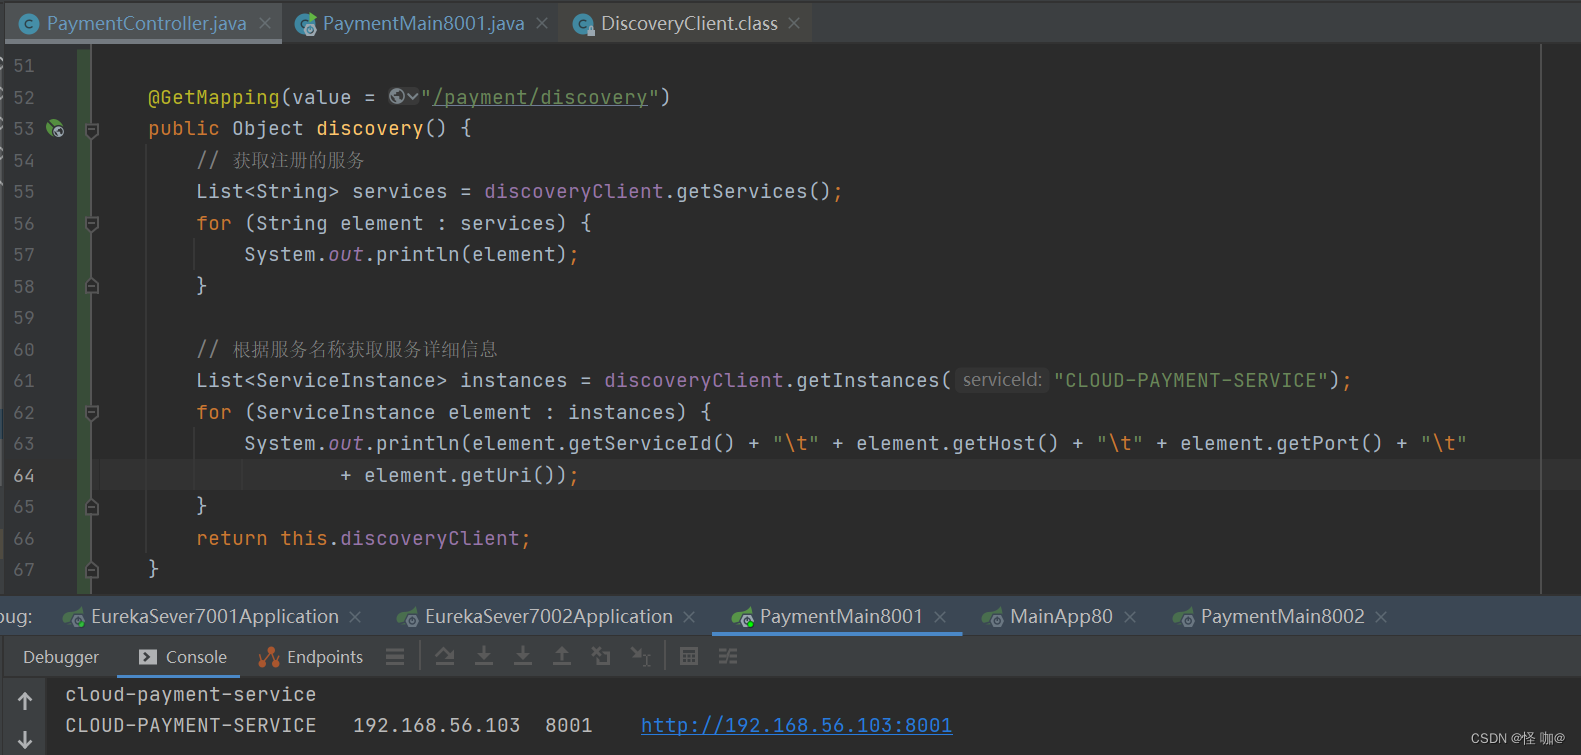
Task: Click uppercase CLOUD-PAYMENT-SERVICE in console output
Action: [x=190, y=725]
